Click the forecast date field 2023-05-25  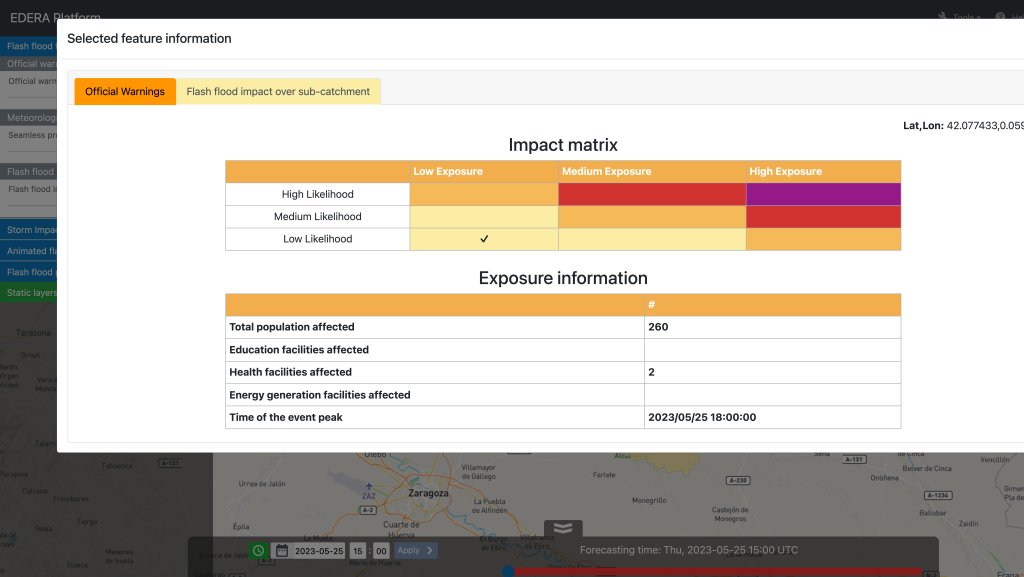pos(319,550)
